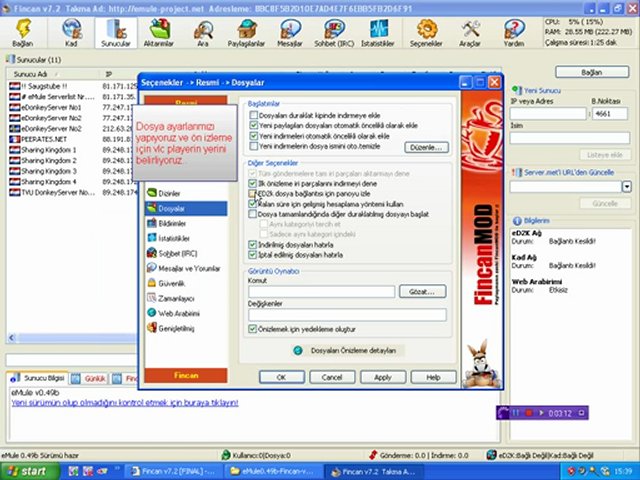640x480 pixels.
Task: Click the Gözat browse button
Action: 422,291
